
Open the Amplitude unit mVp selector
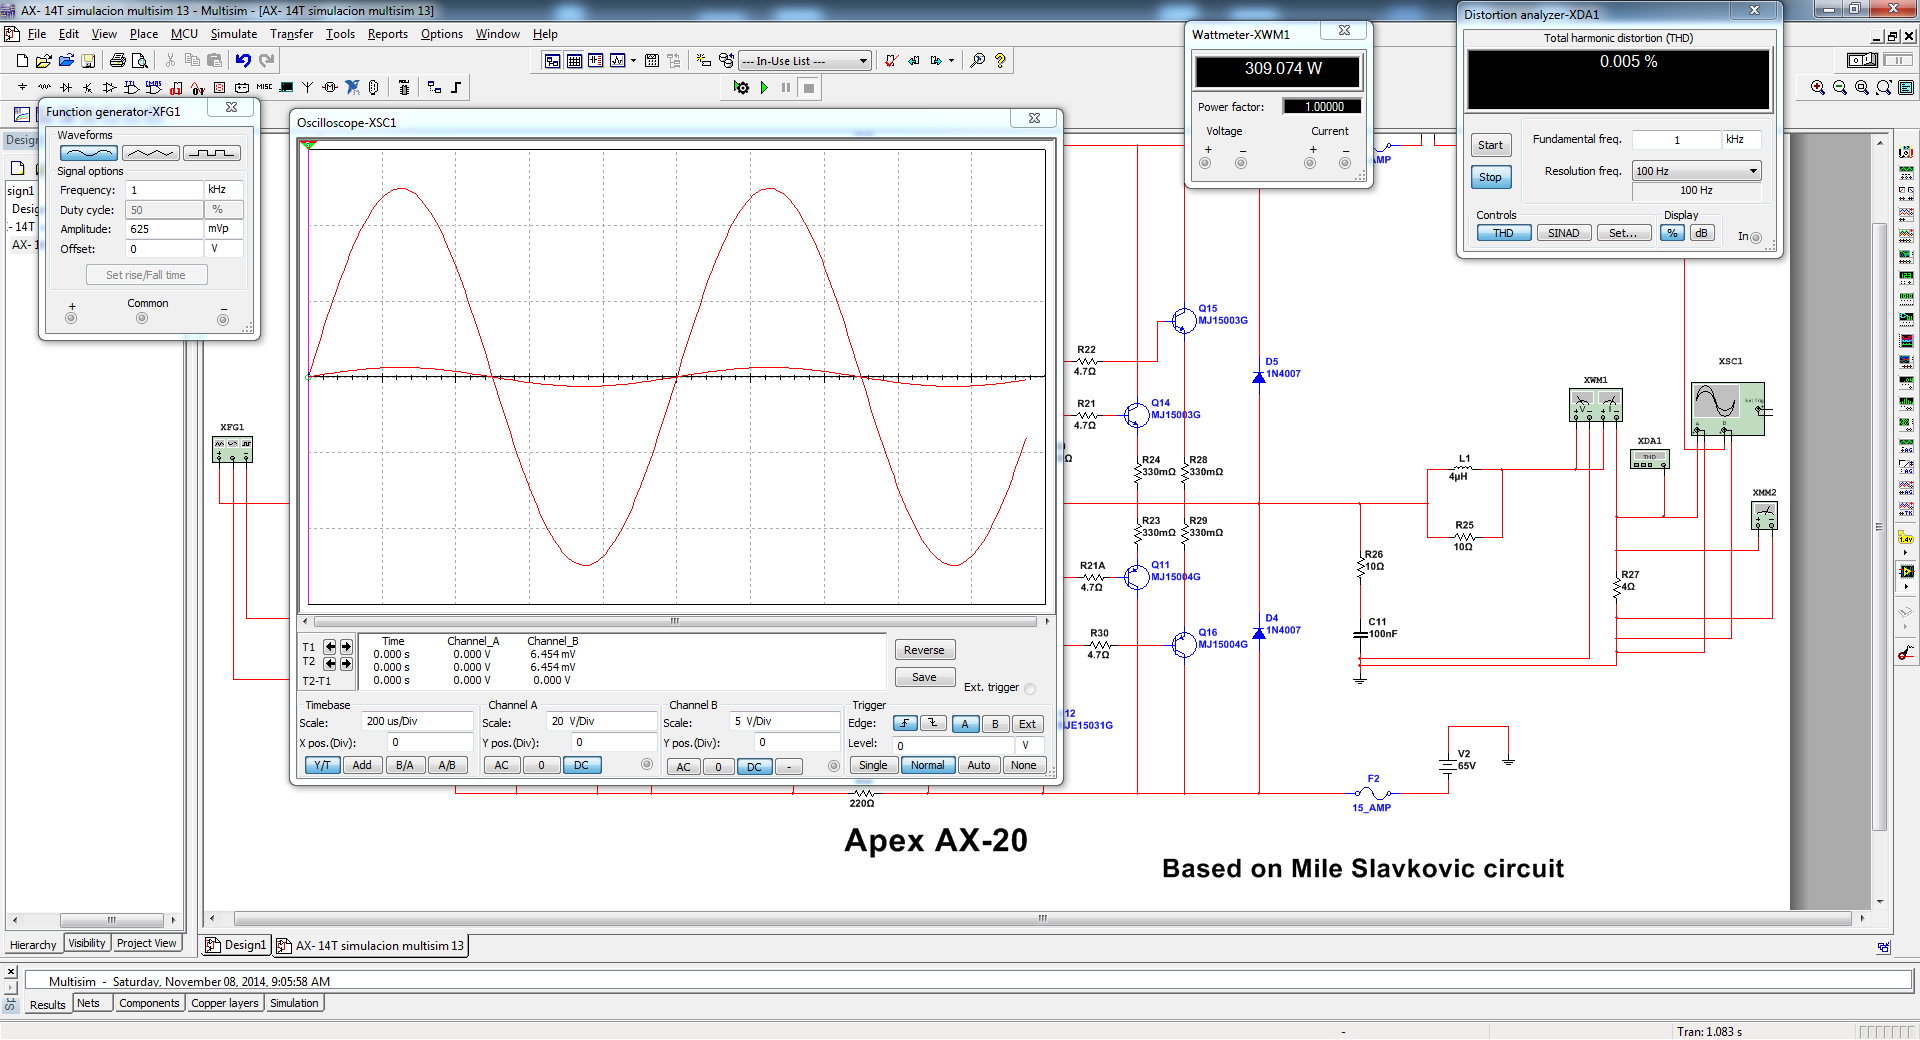coord(224,229)
